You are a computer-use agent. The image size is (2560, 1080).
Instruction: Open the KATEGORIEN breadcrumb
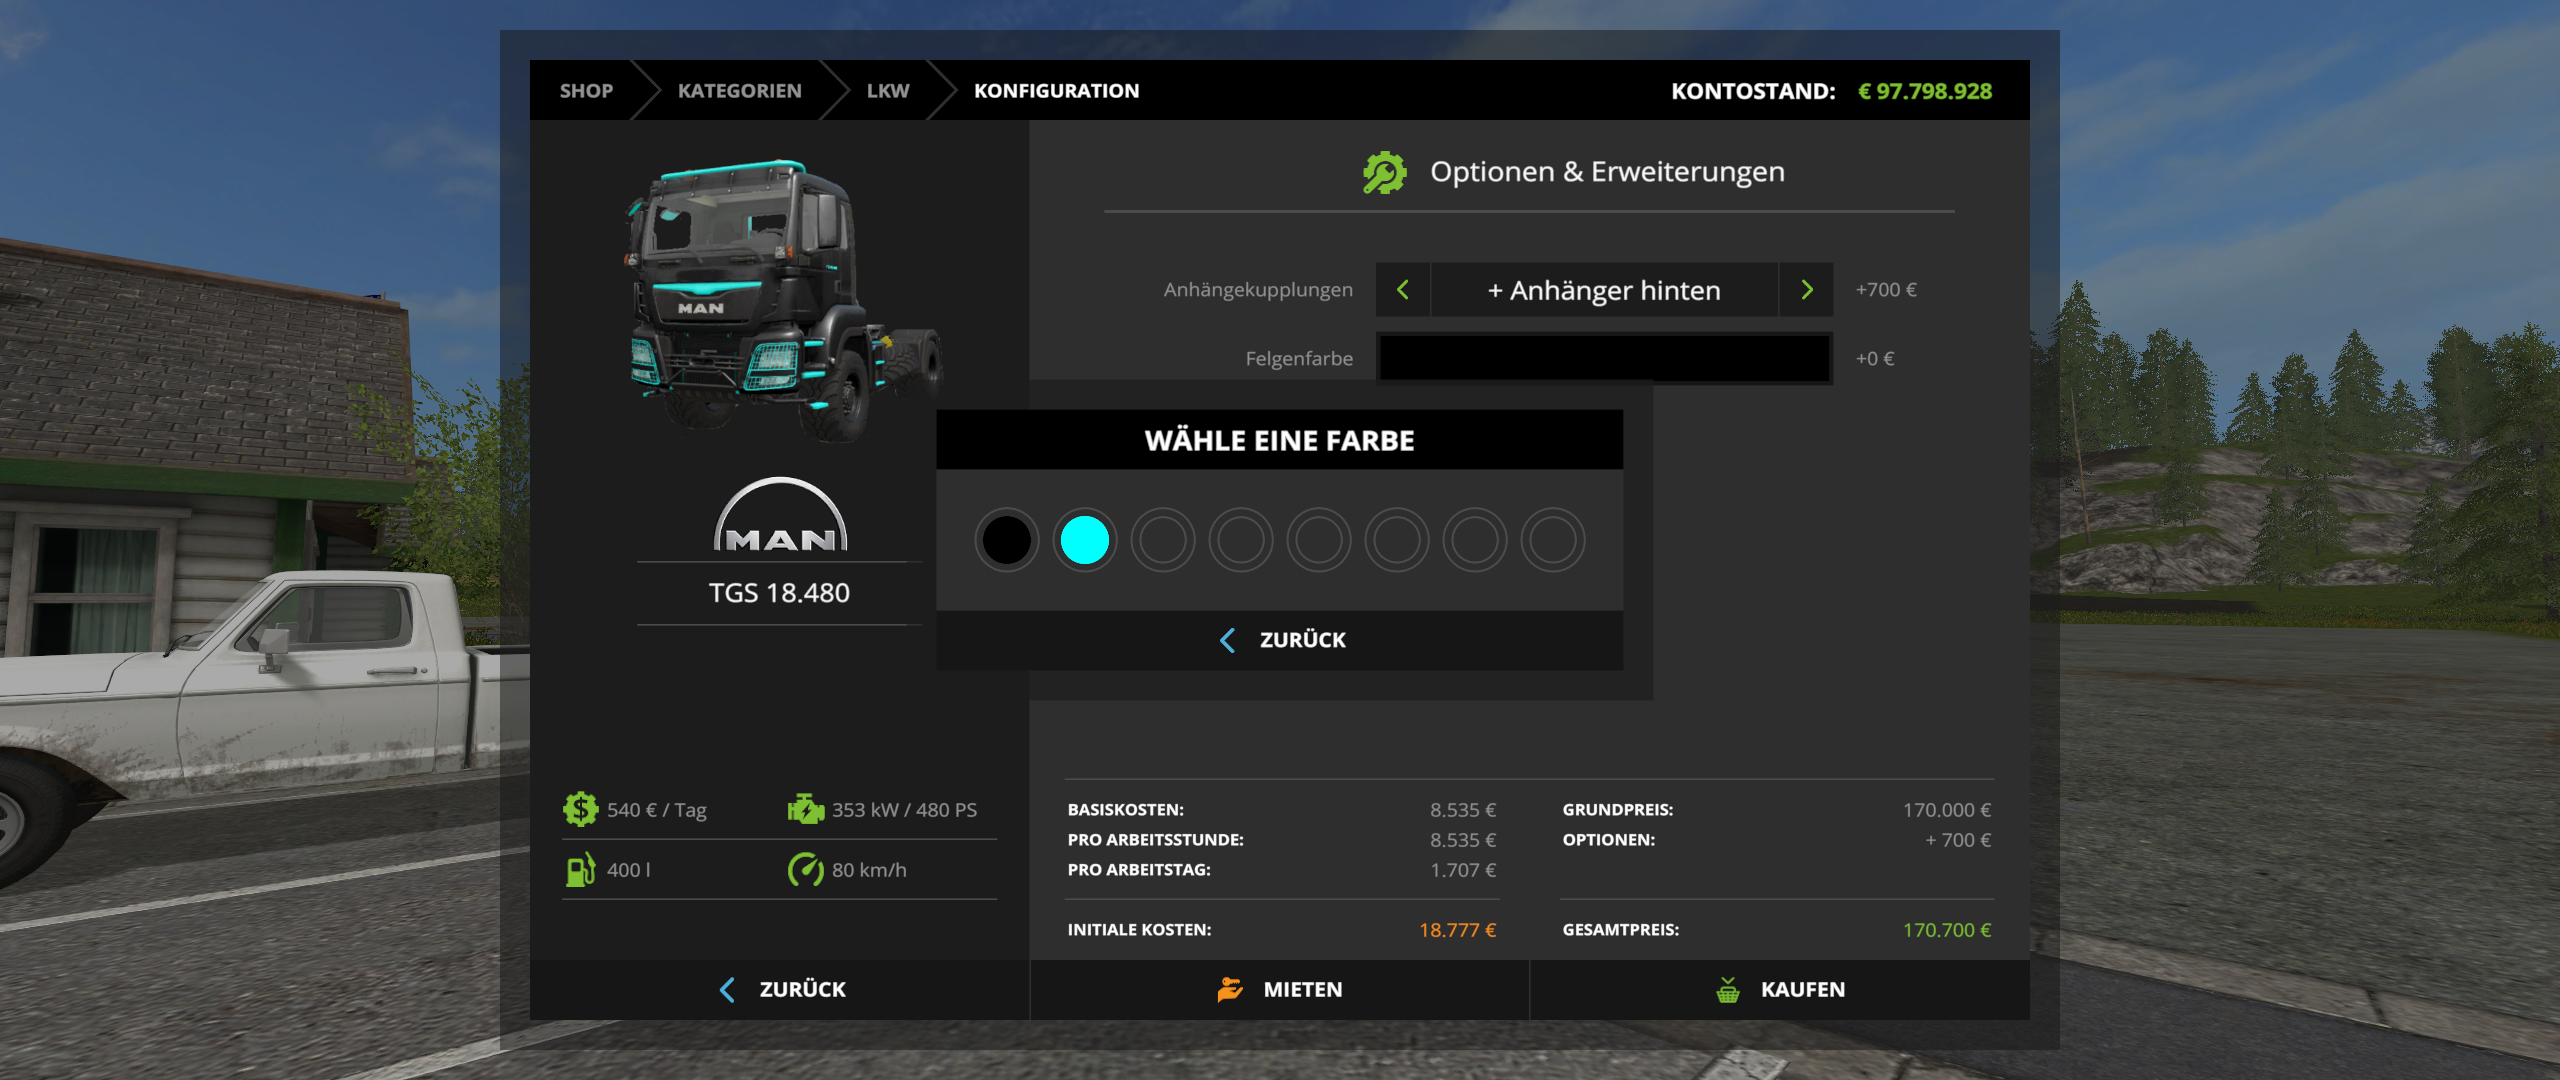[x=740, y=91]
